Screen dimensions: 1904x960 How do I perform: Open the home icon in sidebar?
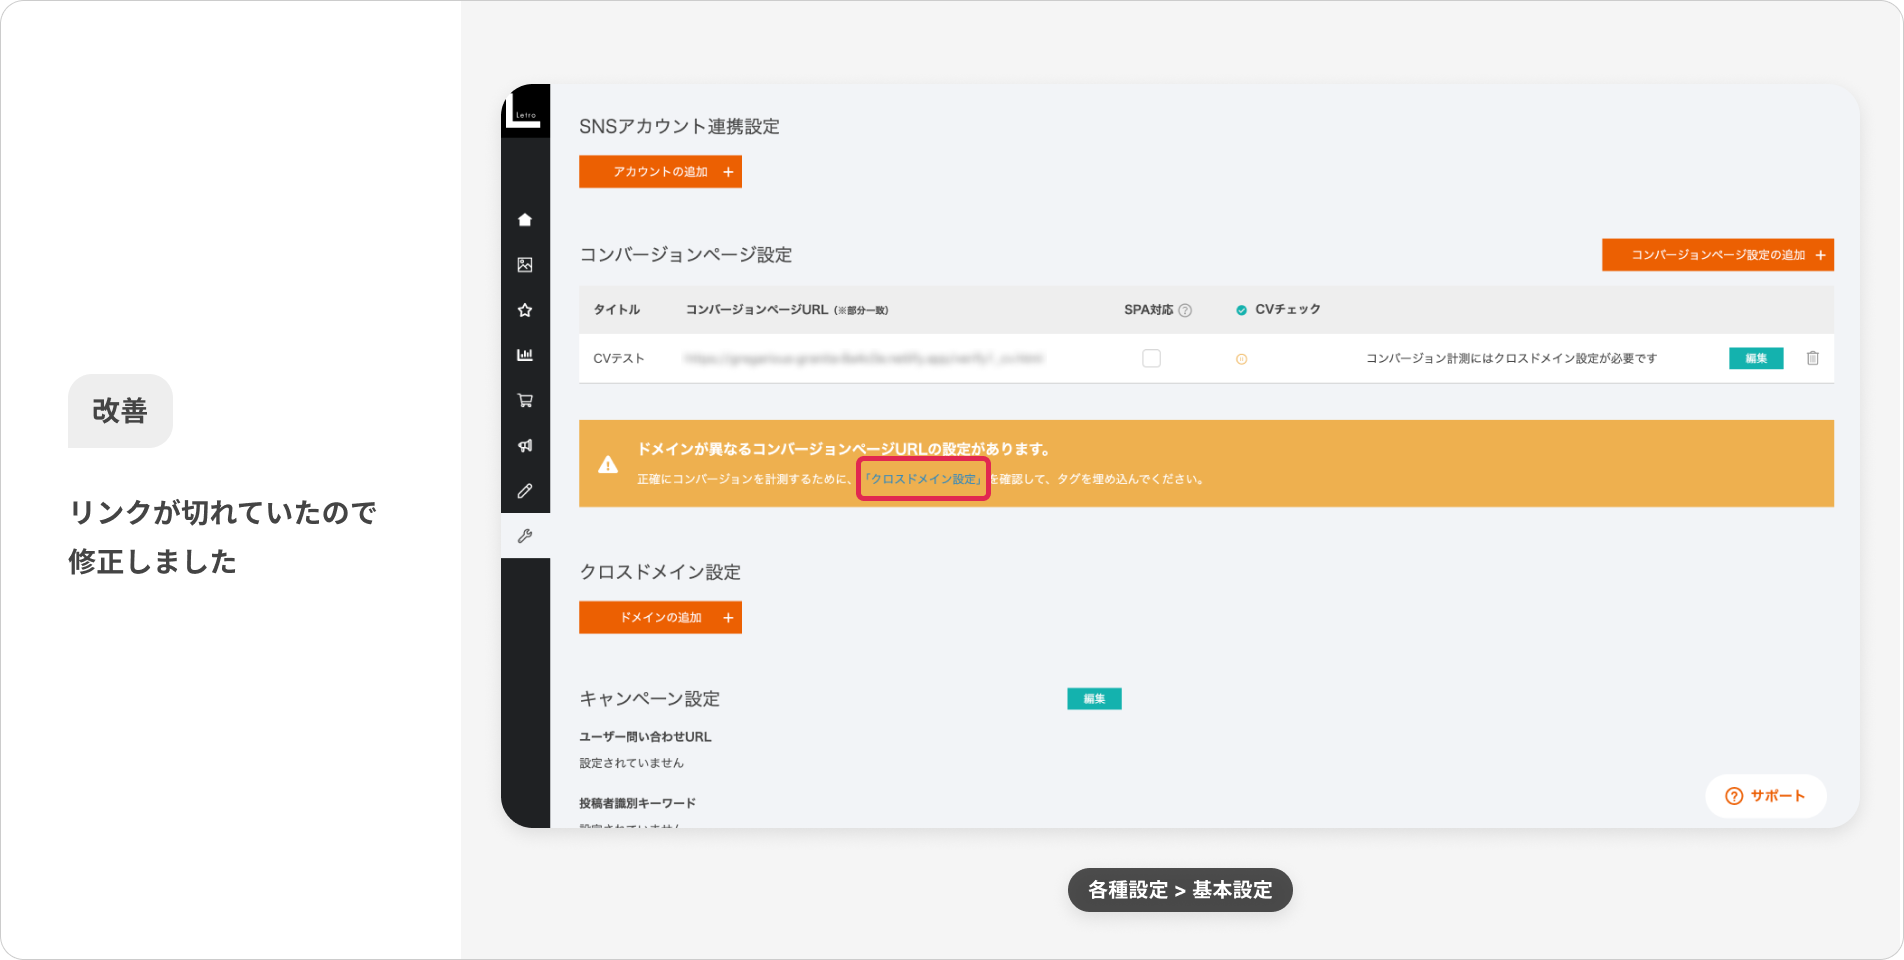tap(525, 220)
